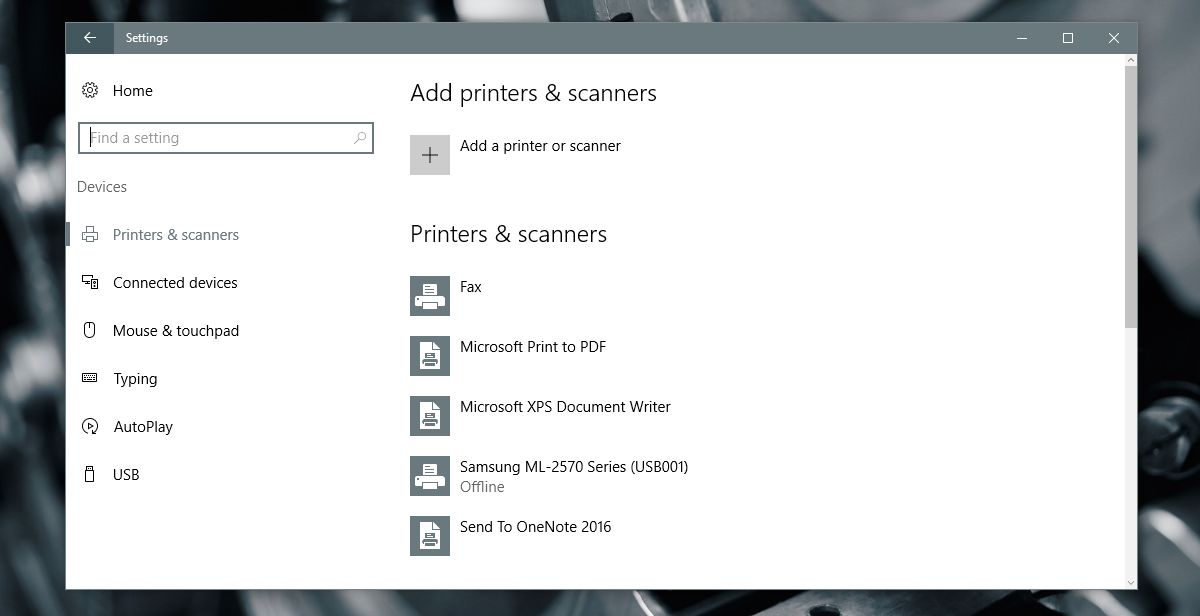
Task: Click the Microsoft Print to PDF icon
Action: point(430,356)
